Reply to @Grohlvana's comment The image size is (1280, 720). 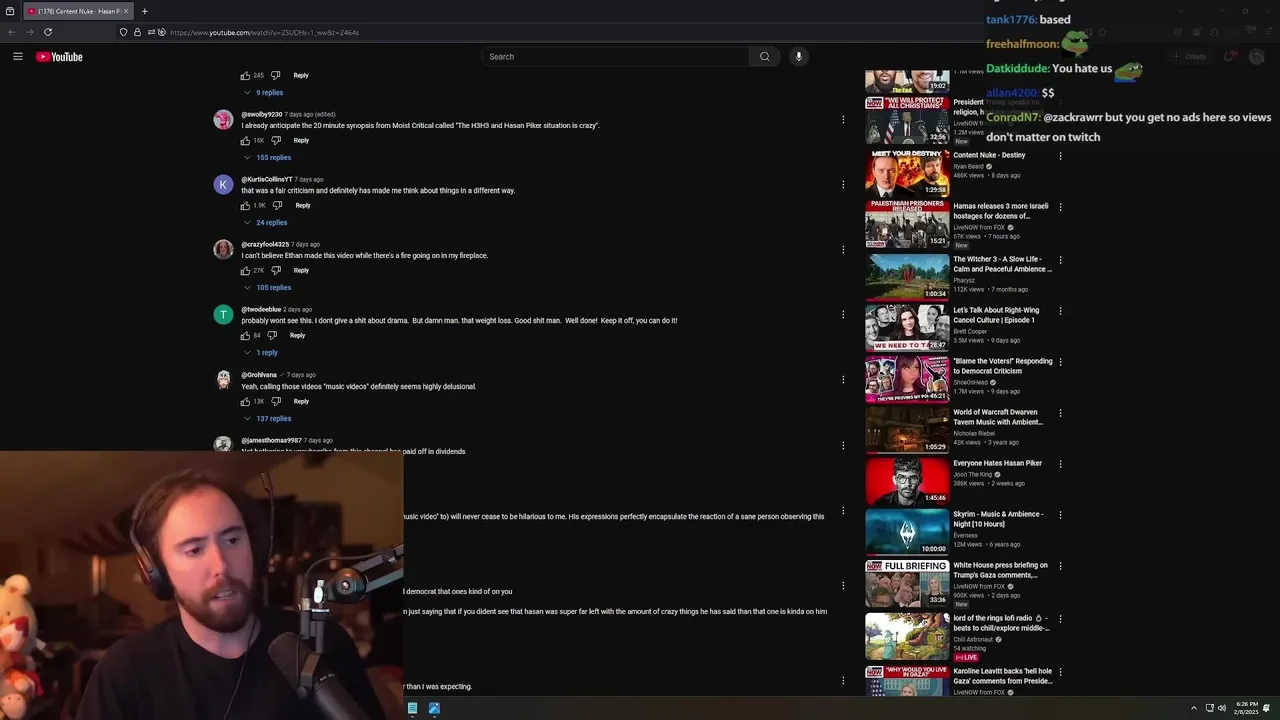[x=301, y=402]
